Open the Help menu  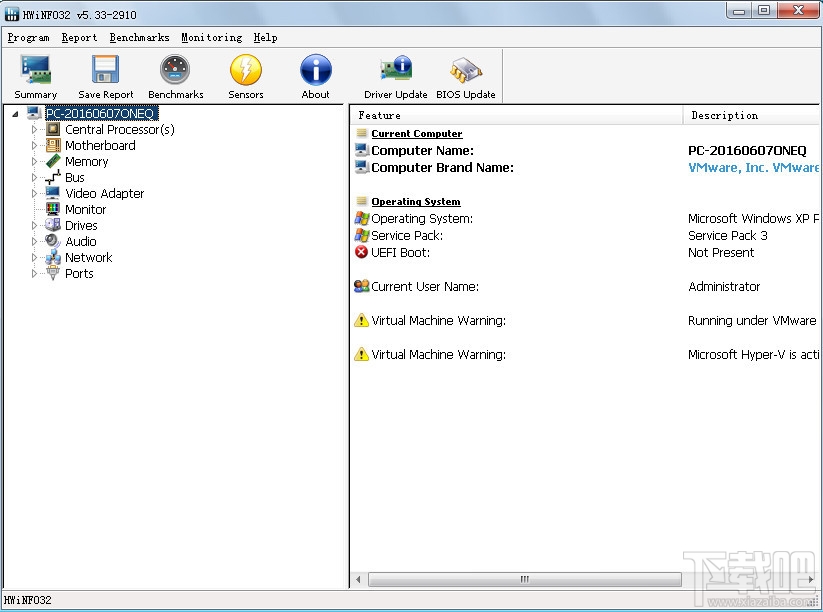pos(266,38)
